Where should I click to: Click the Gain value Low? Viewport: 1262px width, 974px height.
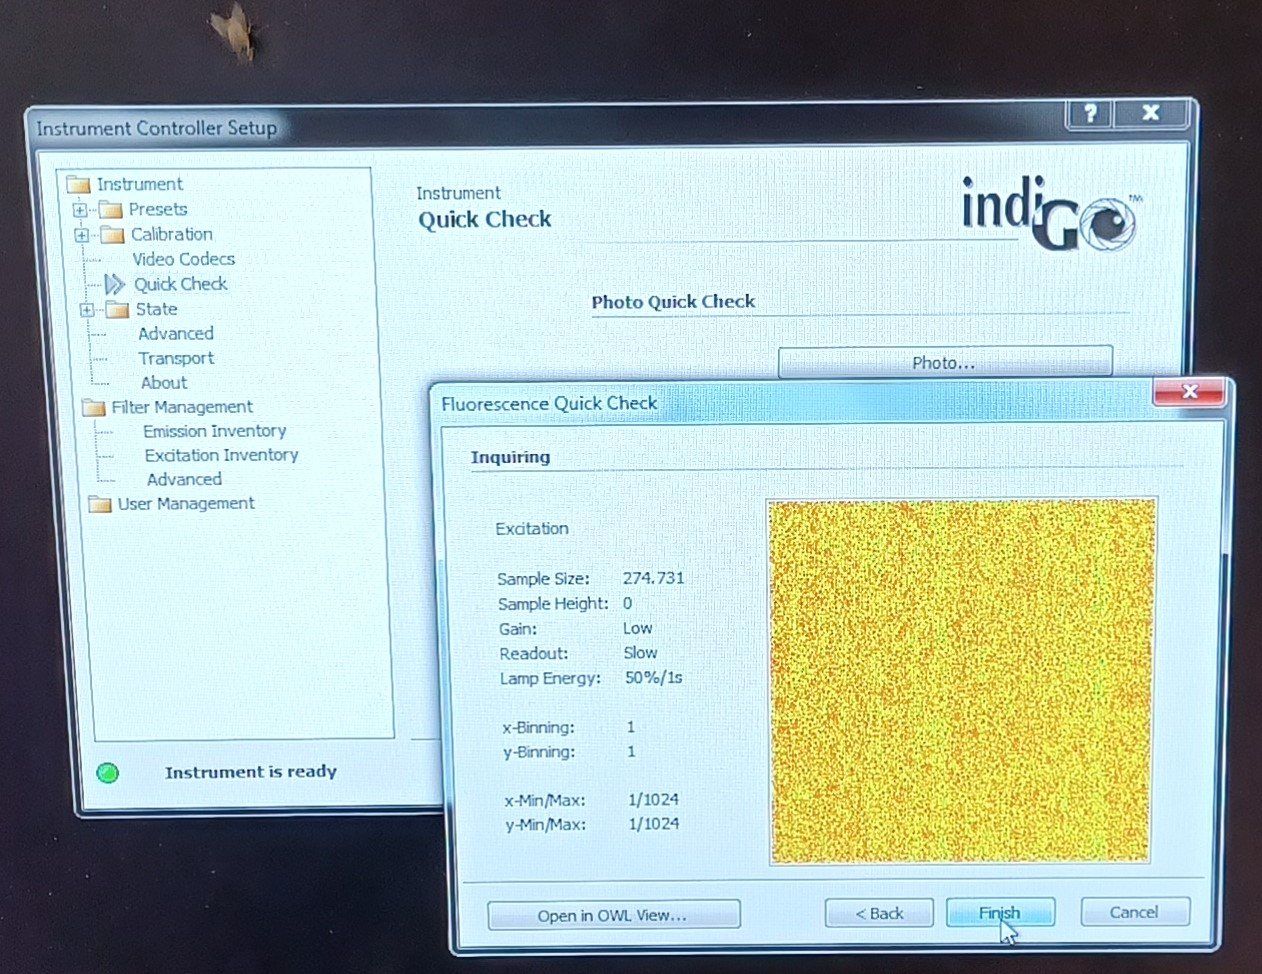(x=637, y=629)
